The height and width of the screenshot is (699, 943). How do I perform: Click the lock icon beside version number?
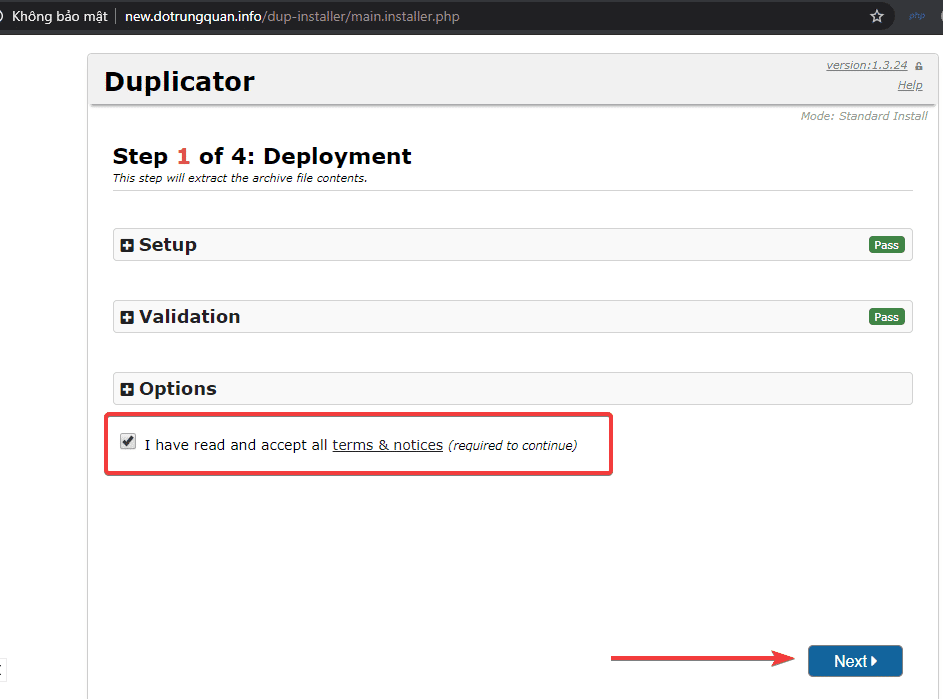coord(919,66)
